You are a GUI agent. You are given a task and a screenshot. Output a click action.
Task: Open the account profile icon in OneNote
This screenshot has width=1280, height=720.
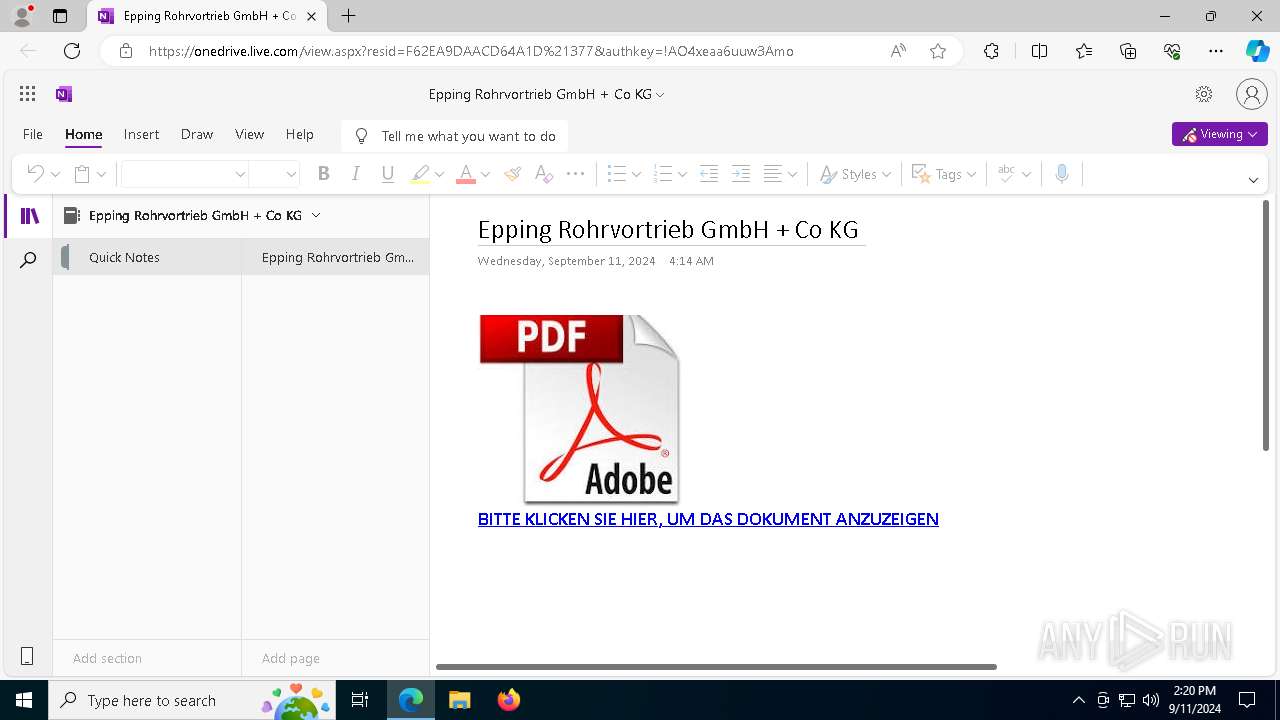click(1252, 94)
